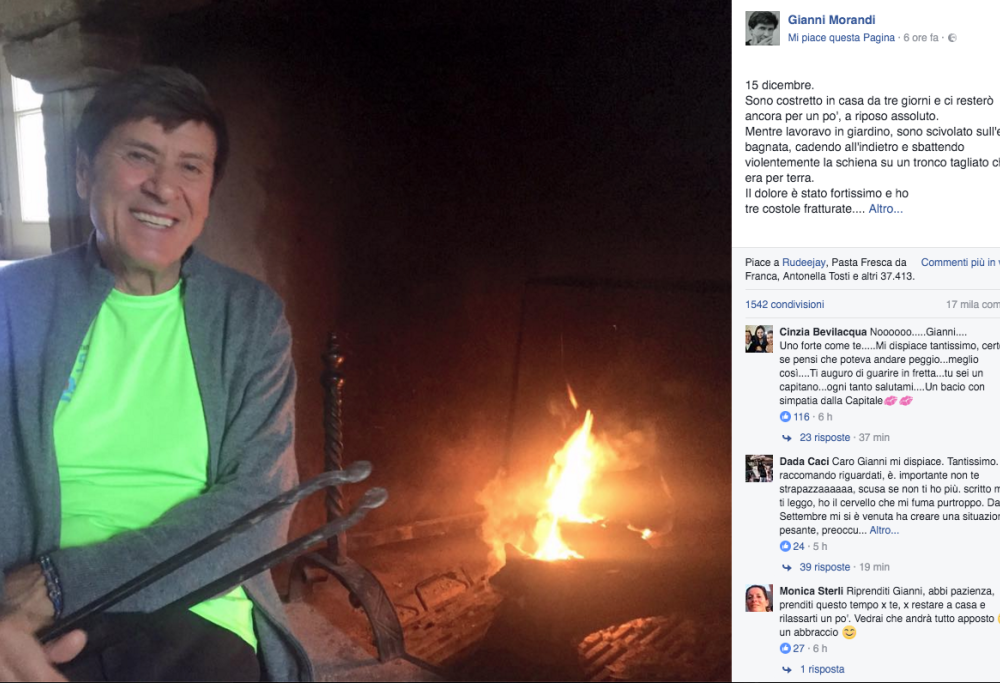Image resolution: width=1000 pixels, height=683 pixels.
Task: Open Commenti più in vista sorting
Action: coord(960,262)
